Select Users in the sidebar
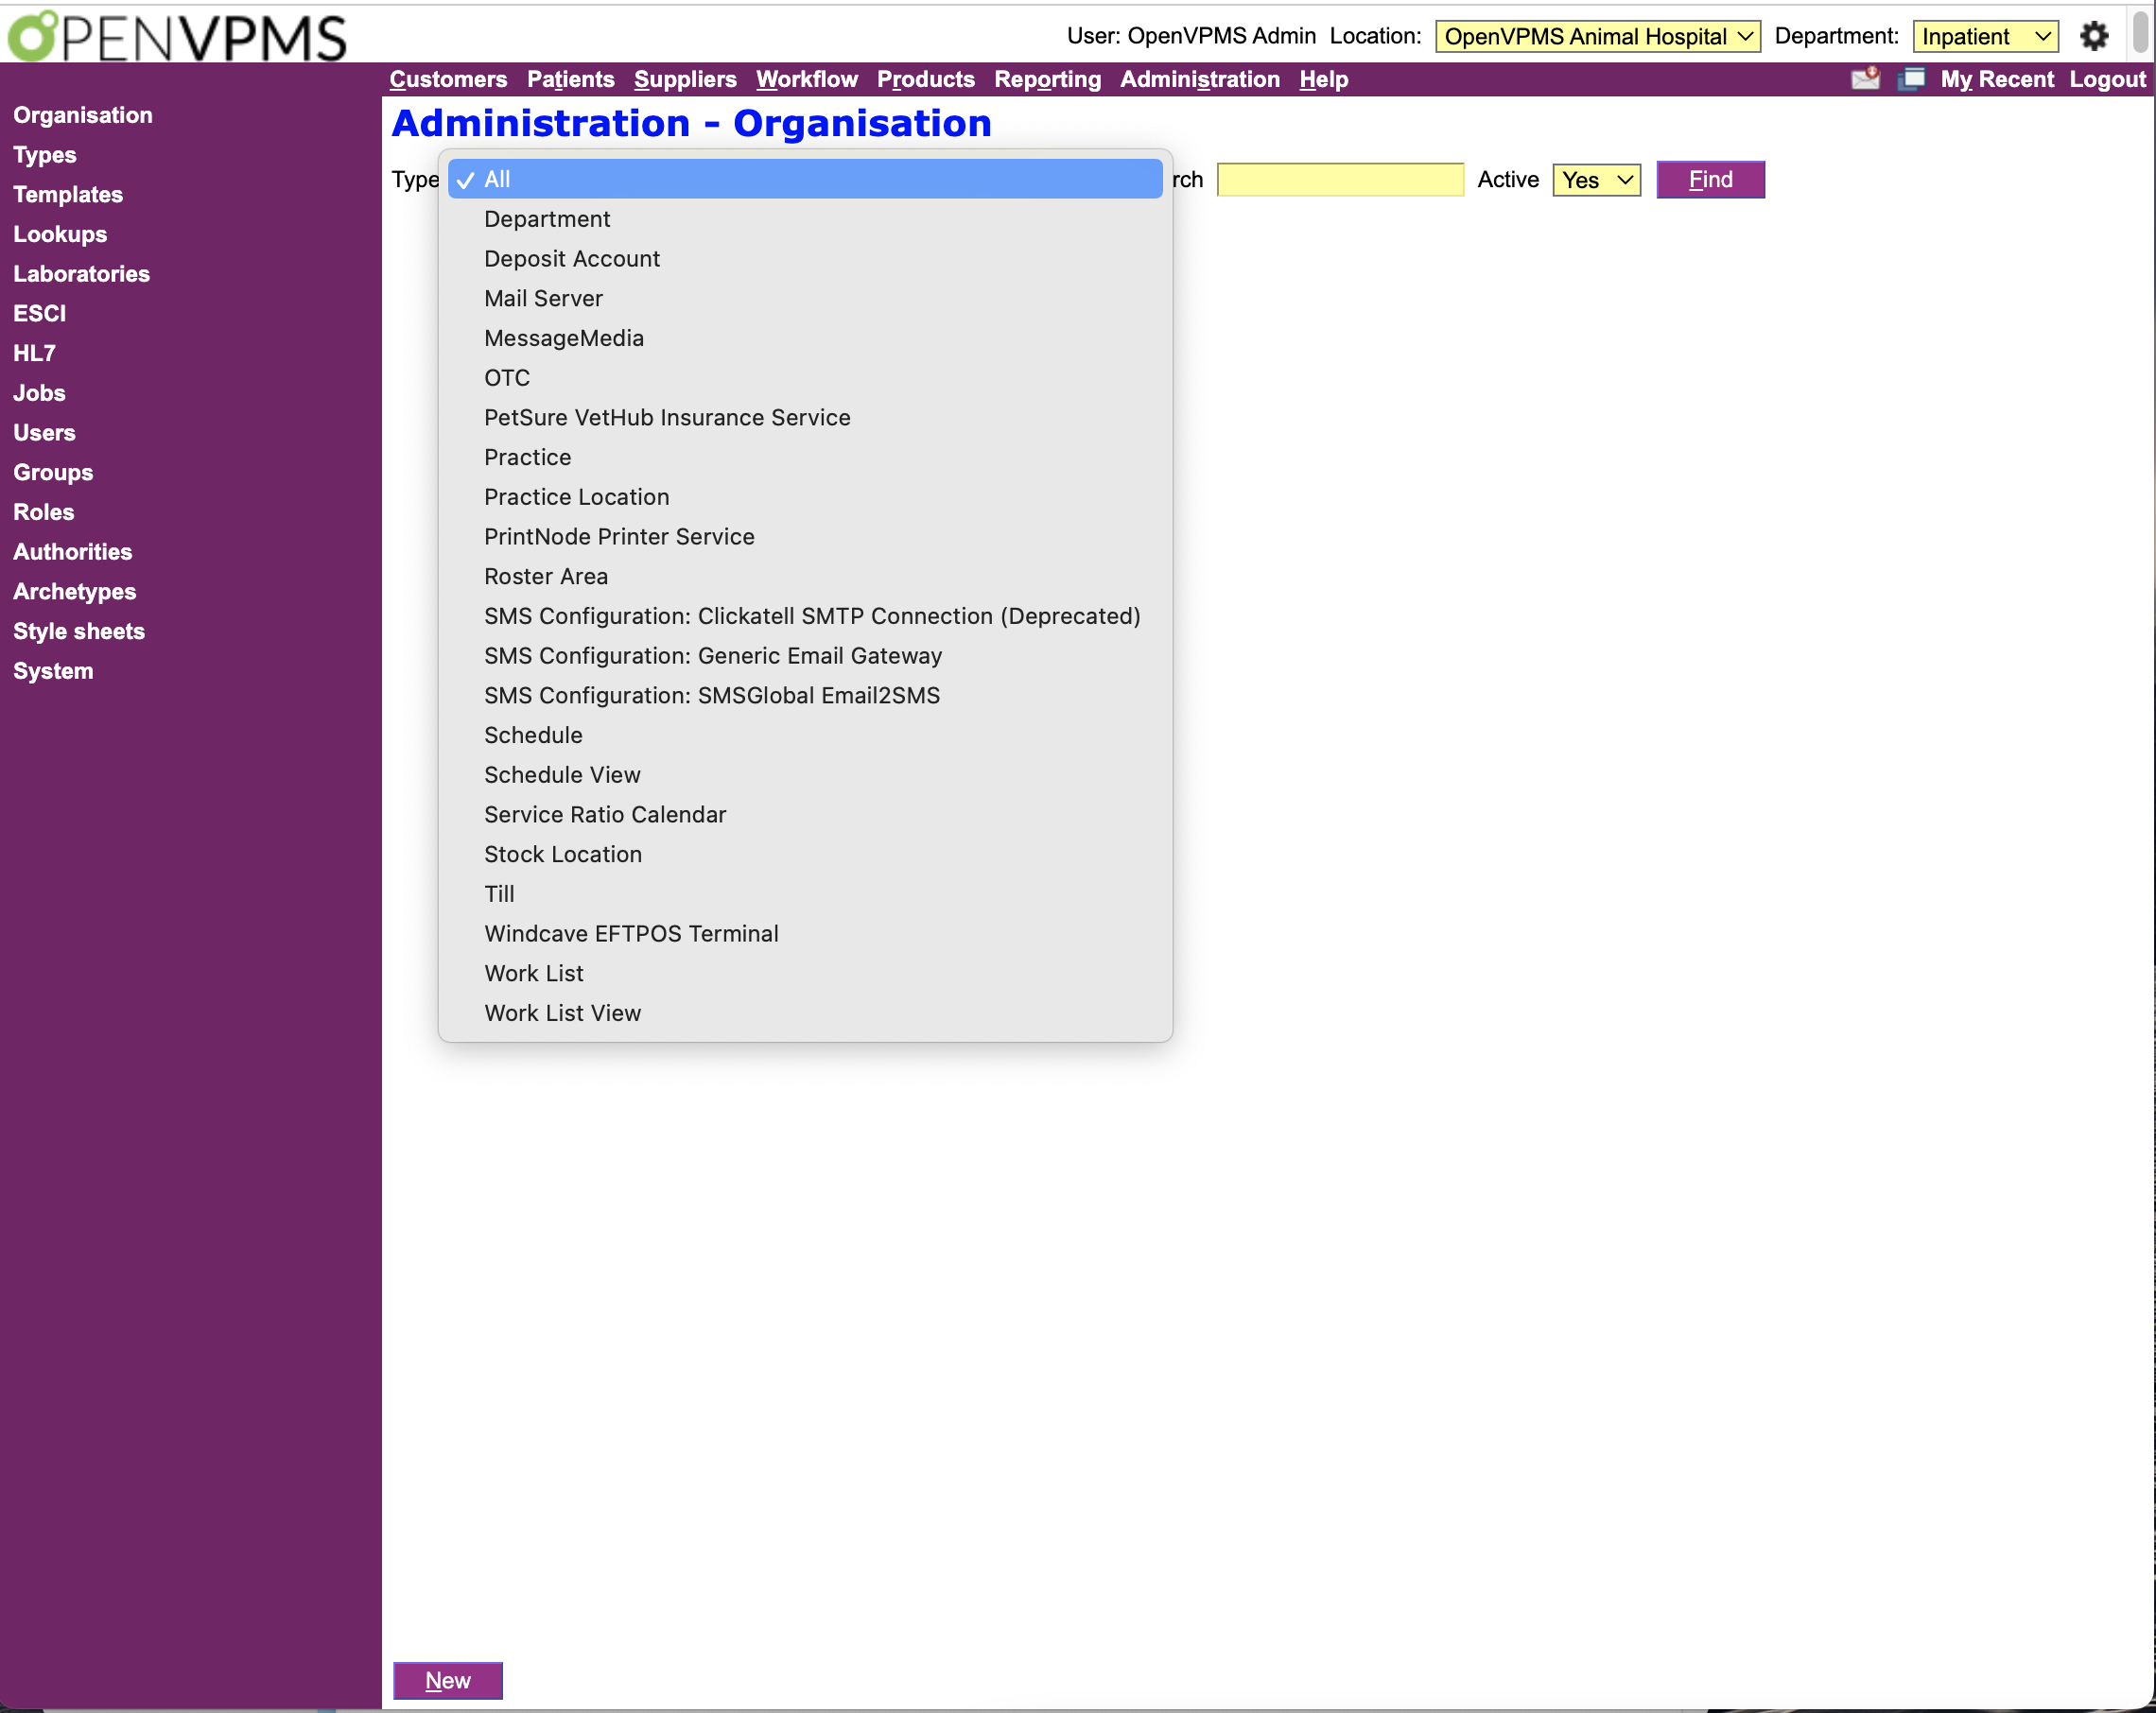The height and width of the screenshot is (1713, 2156). pos(44,432)
